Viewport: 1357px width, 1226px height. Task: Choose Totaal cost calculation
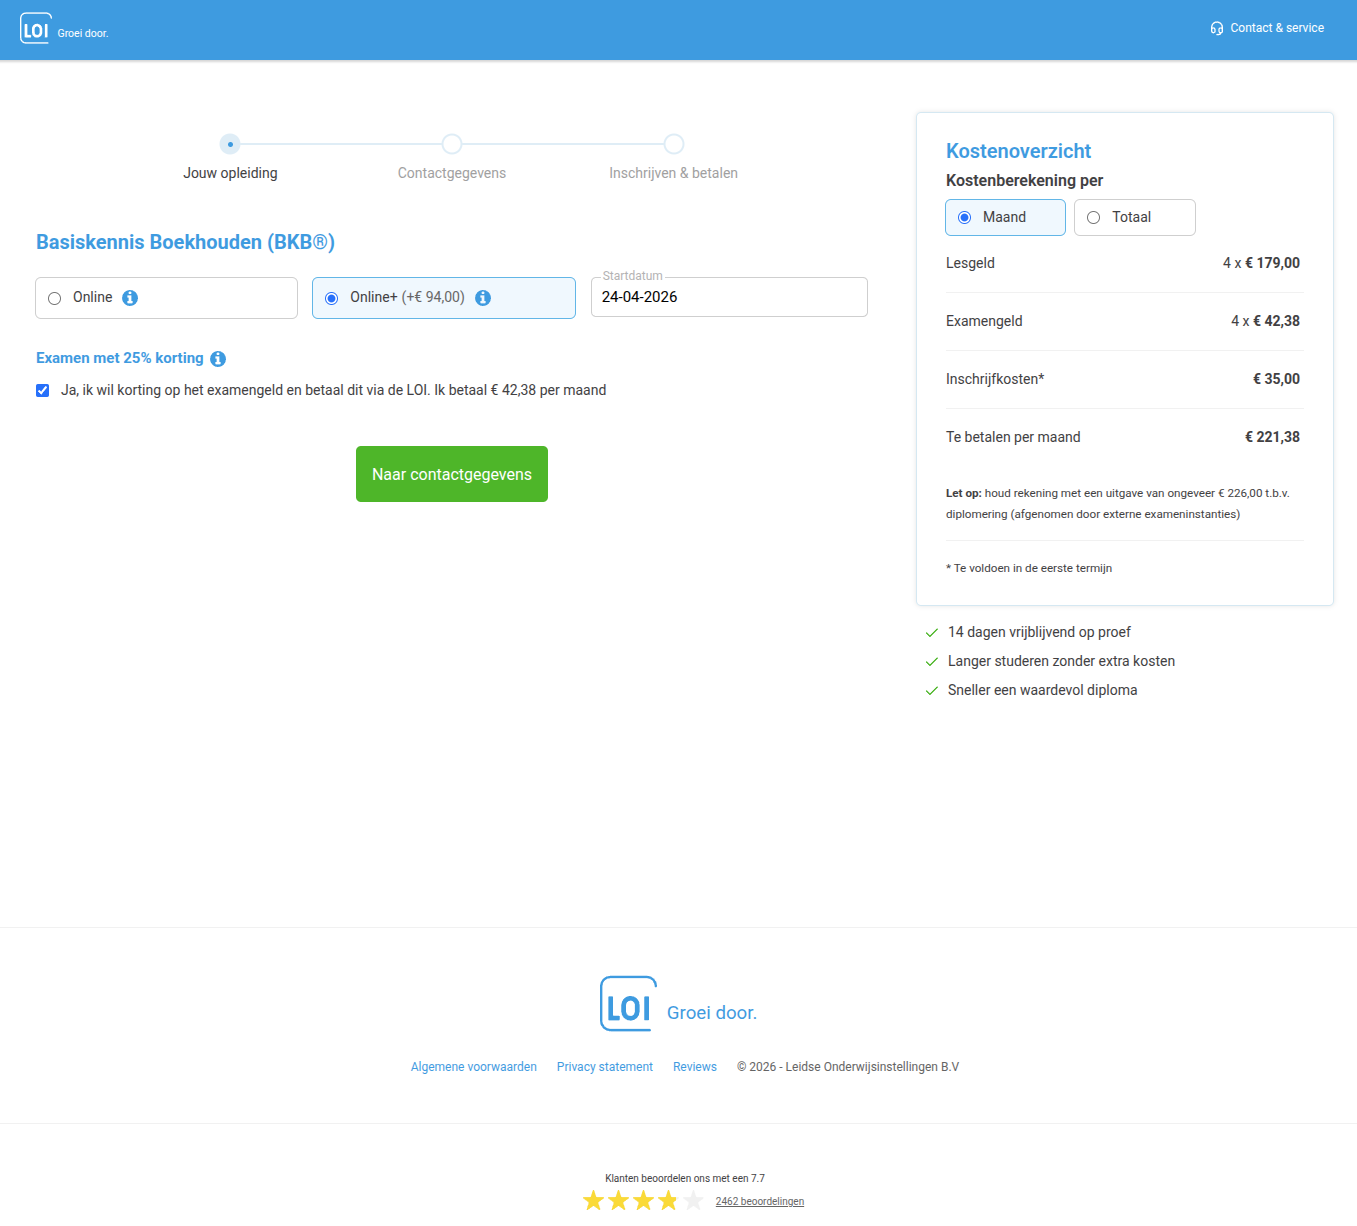1134,217
